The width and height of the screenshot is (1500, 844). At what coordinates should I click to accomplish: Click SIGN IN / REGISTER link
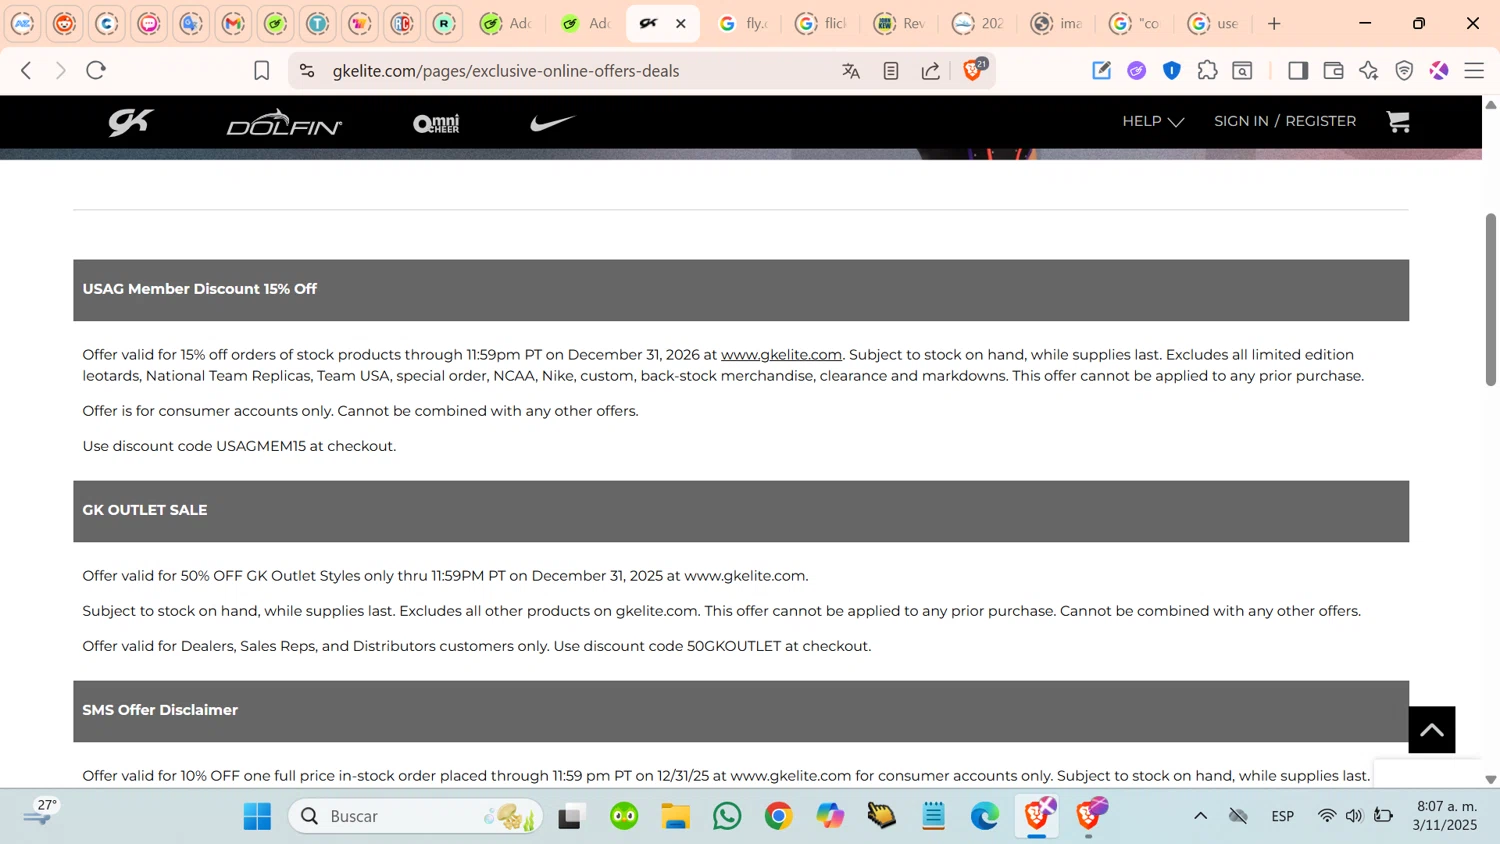coord(1285,121)
